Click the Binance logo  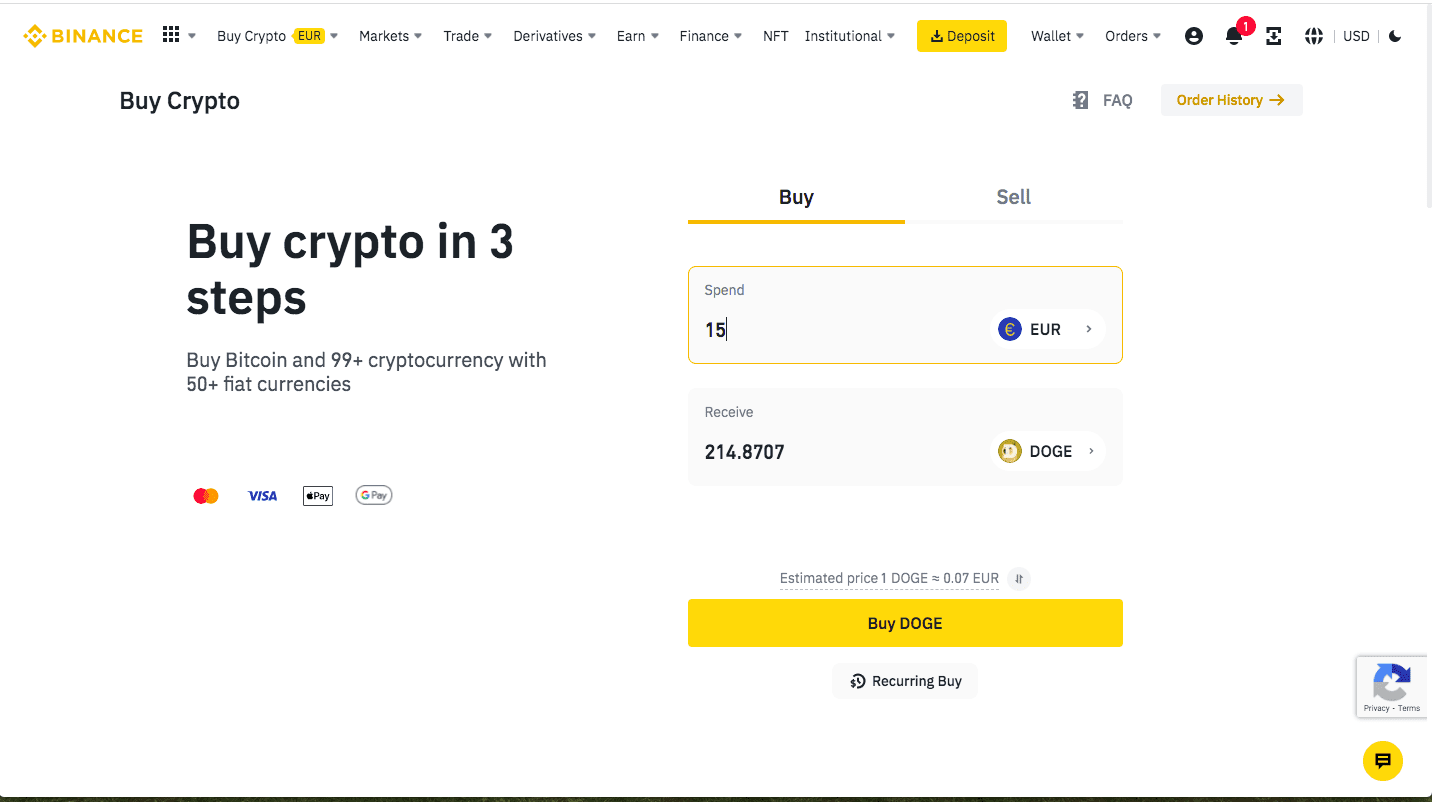tap(83, 35)
